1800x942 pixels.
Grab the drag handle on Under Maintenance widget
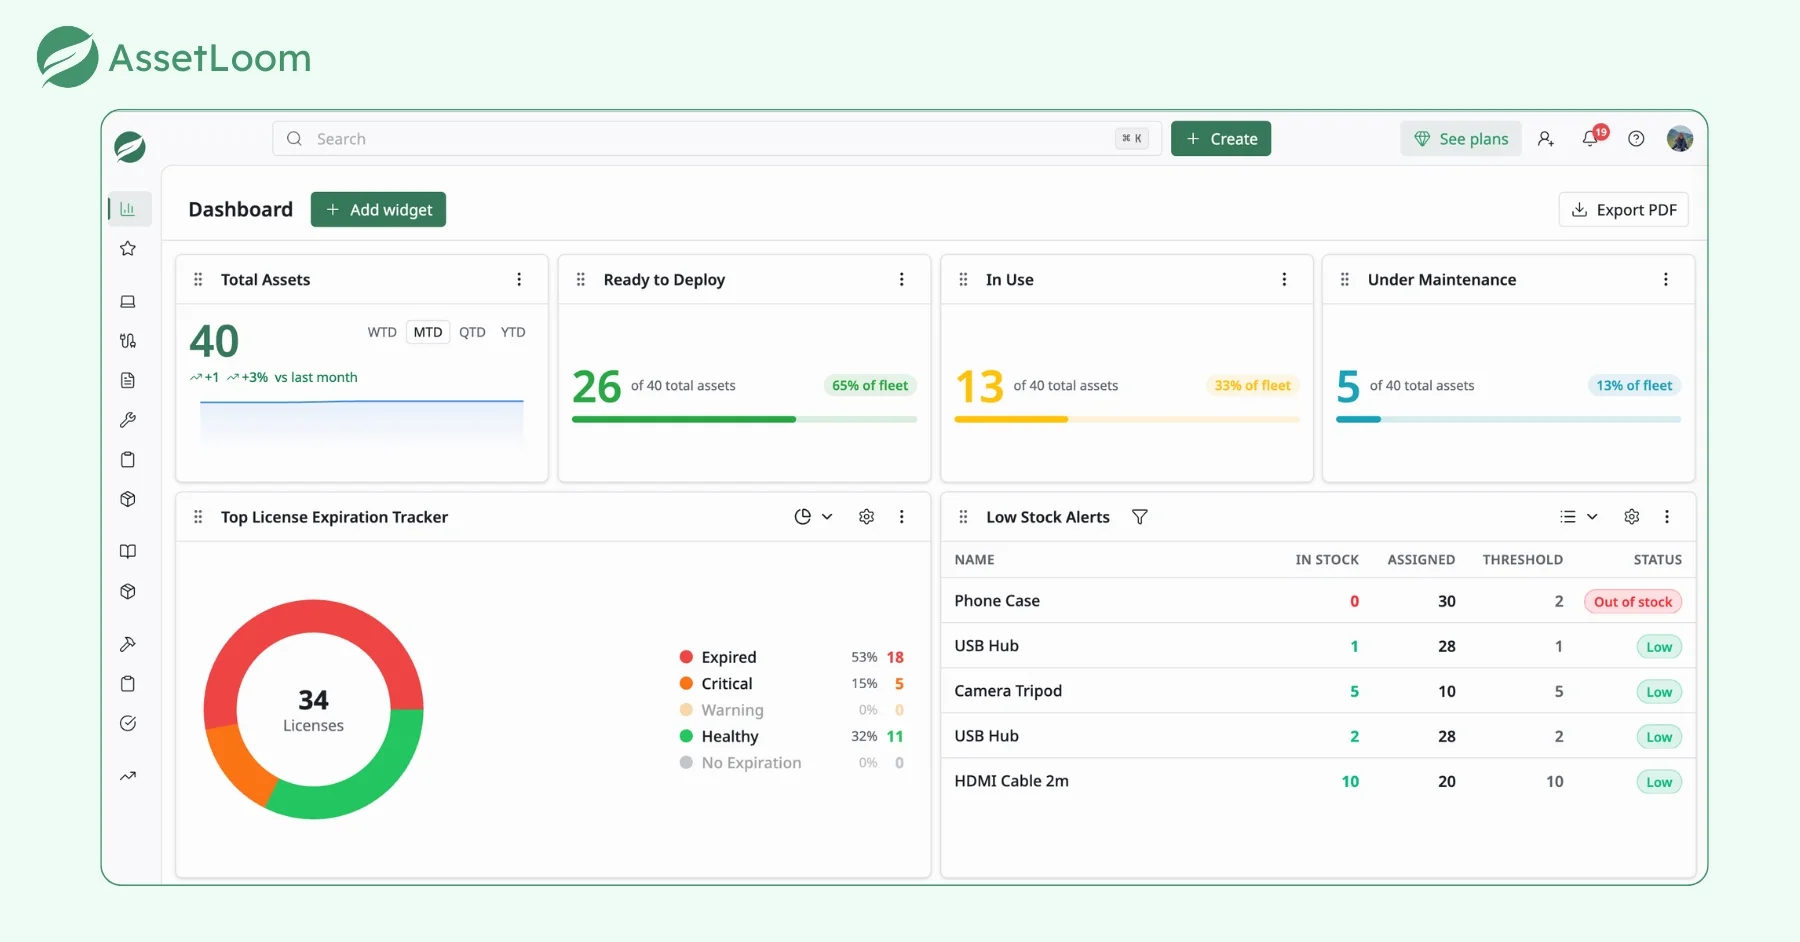[x=1345, y=280]
